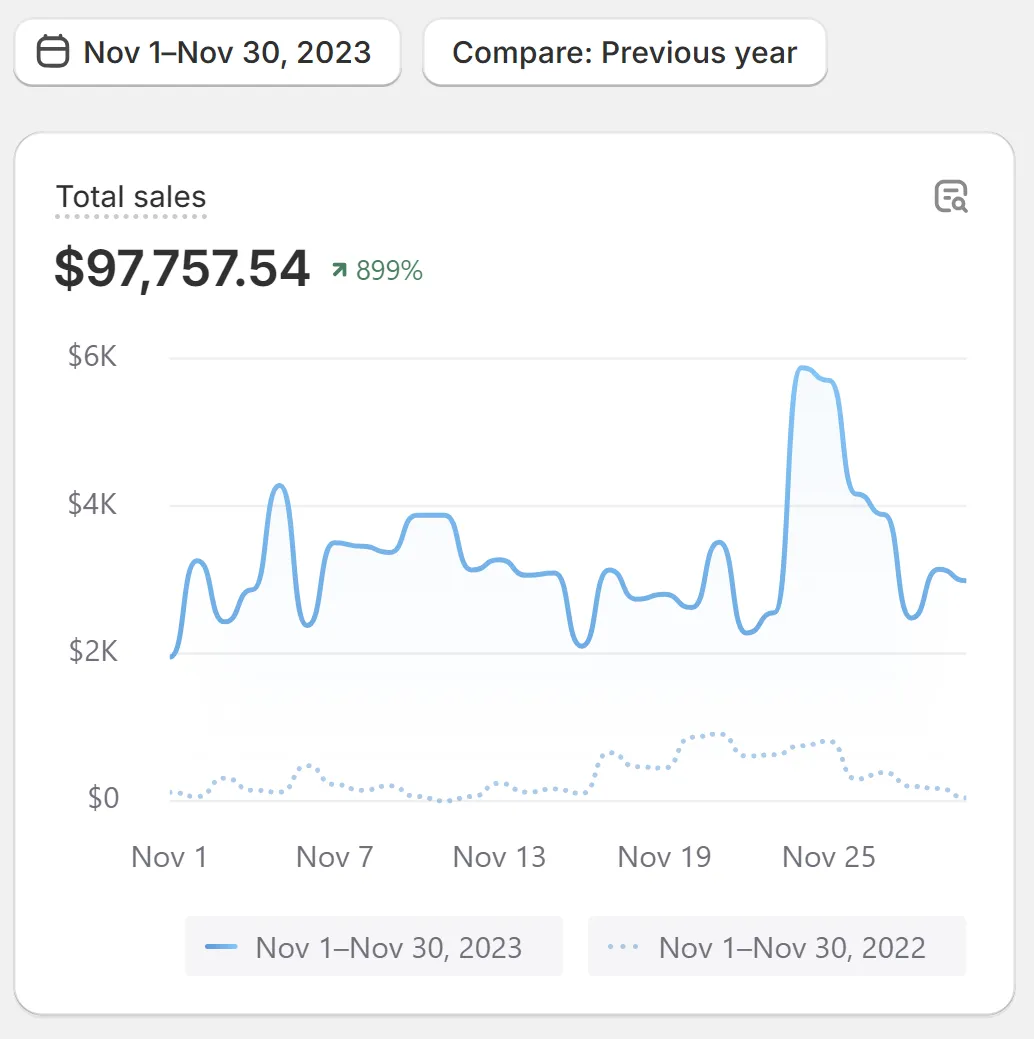
Task: Click the $6K y-axis label
Action: click(92, 356)
